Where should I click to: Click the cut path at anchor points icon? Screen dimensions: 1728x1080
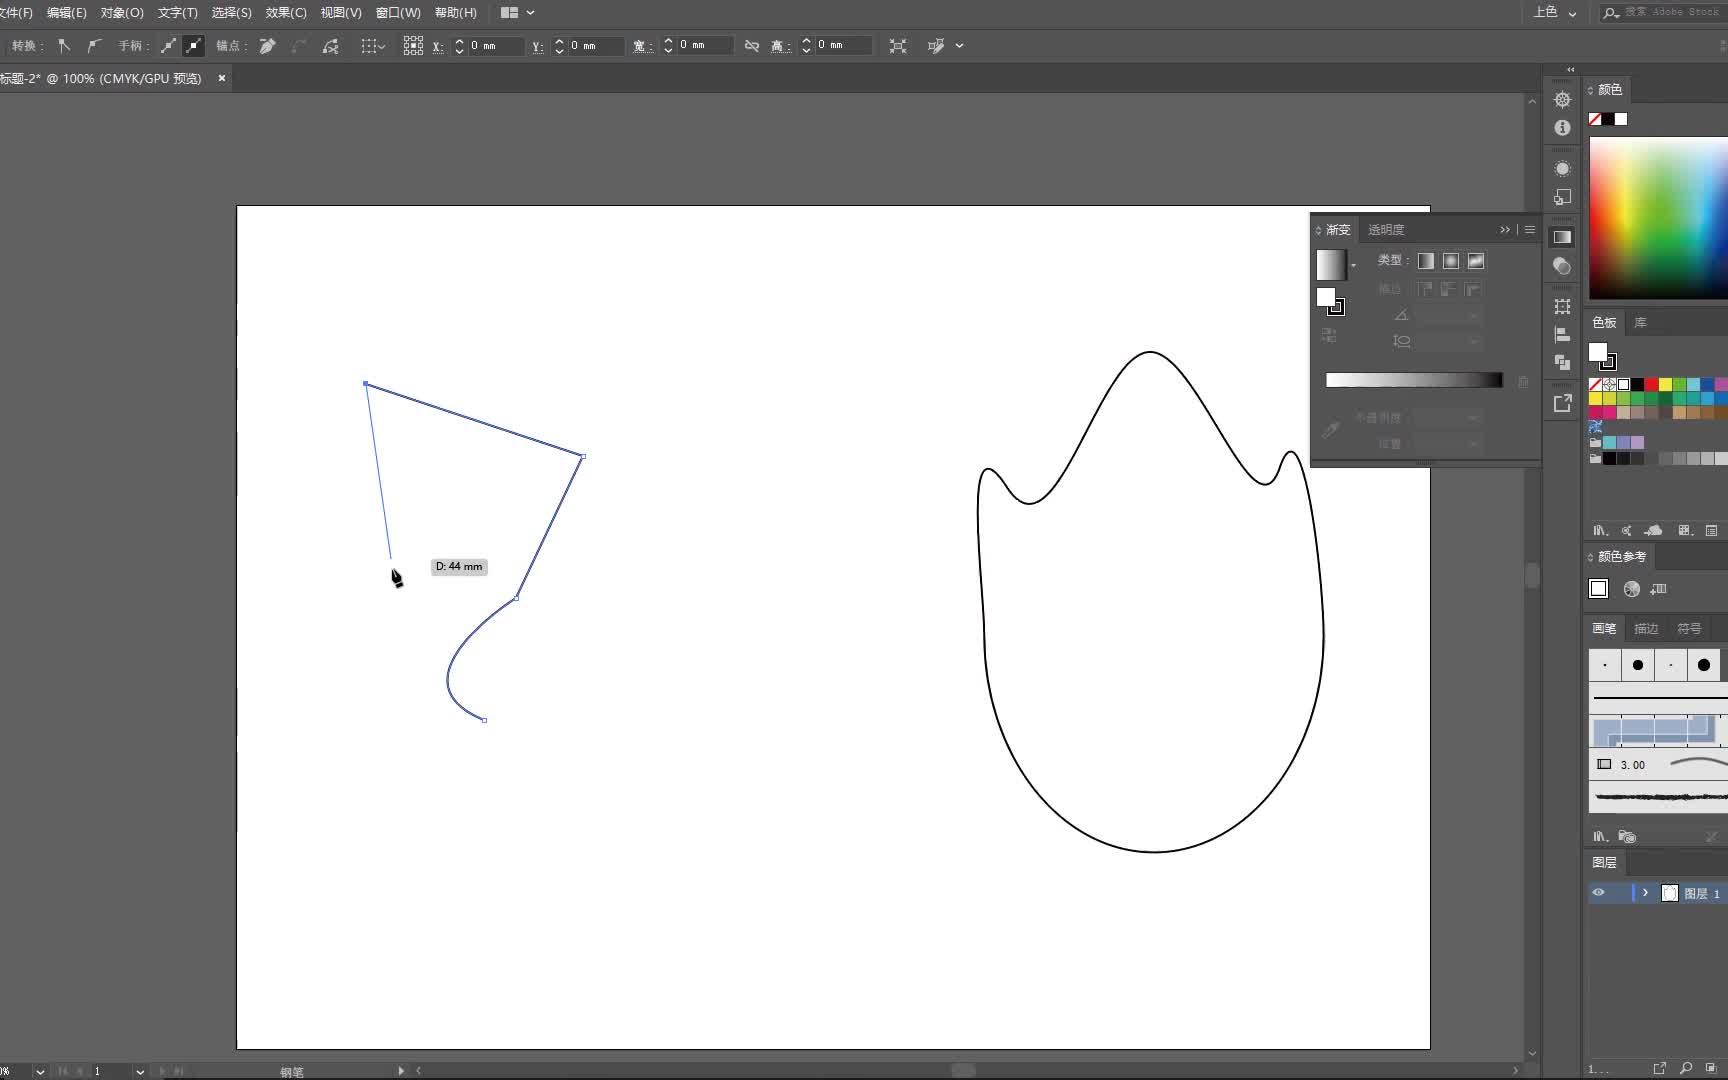330,46
